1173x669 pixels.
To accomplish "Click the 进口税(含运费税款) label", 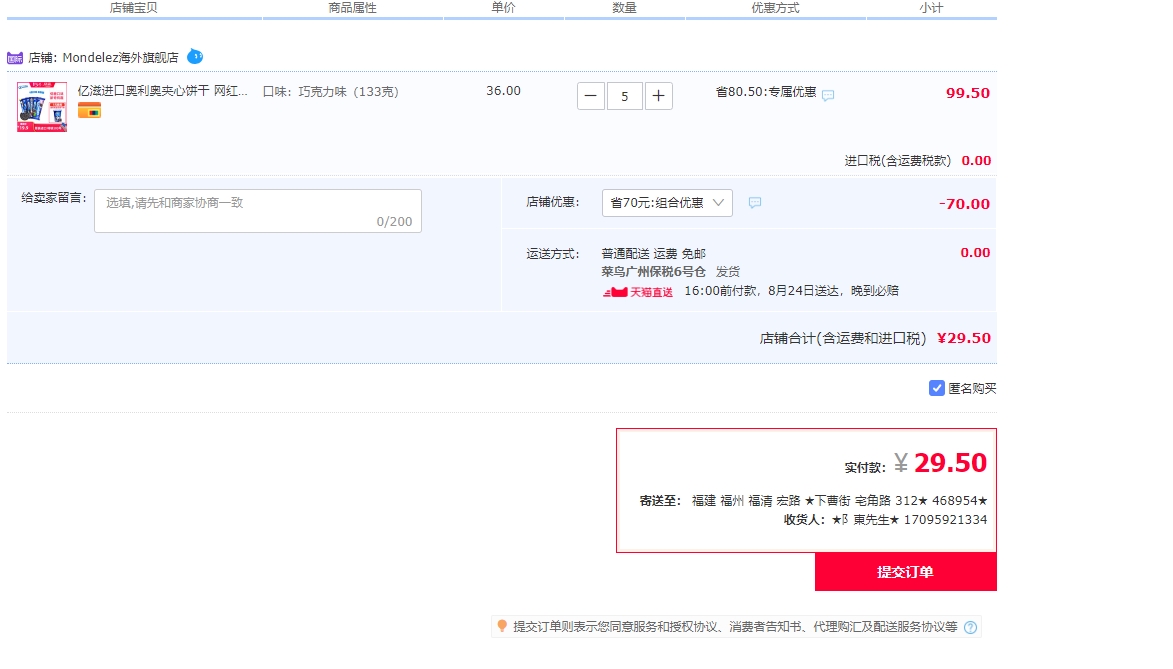I will tap(898, 160).
